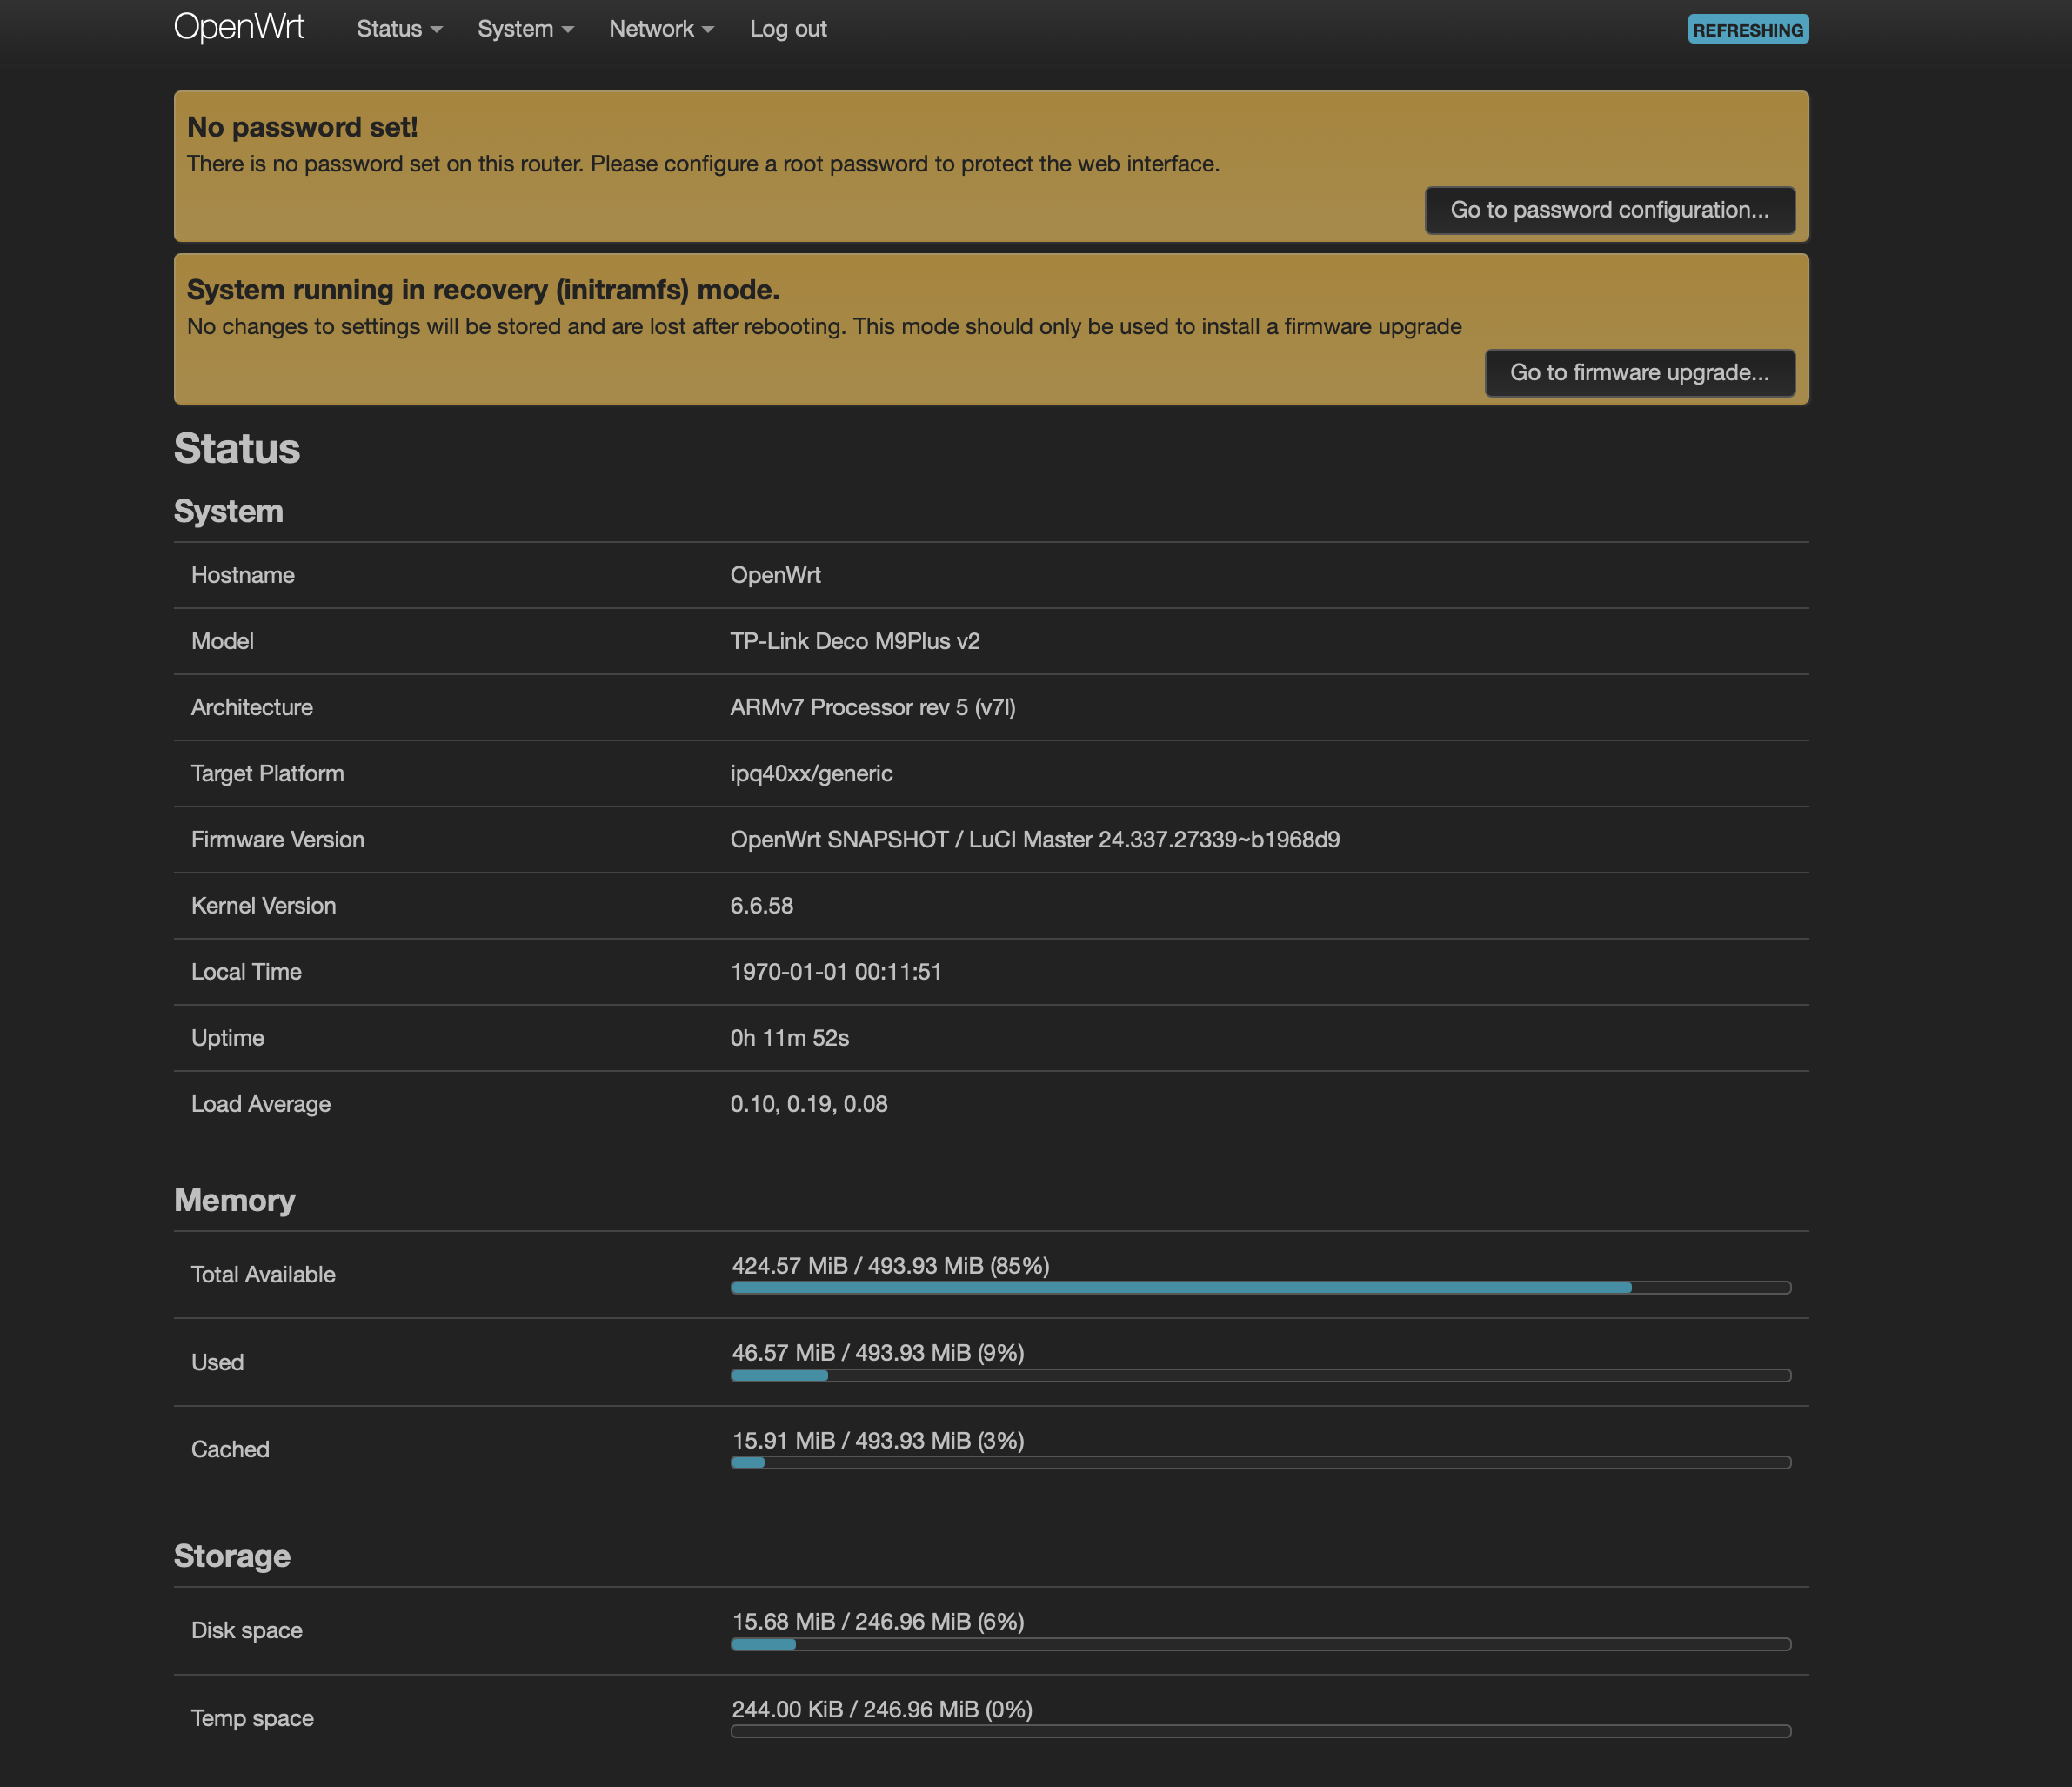This screenshot has width=2072, height=1787.
Task: Select text 424.57 MiB / 493.93 MiB (85%)
Action: point(891,1266)
